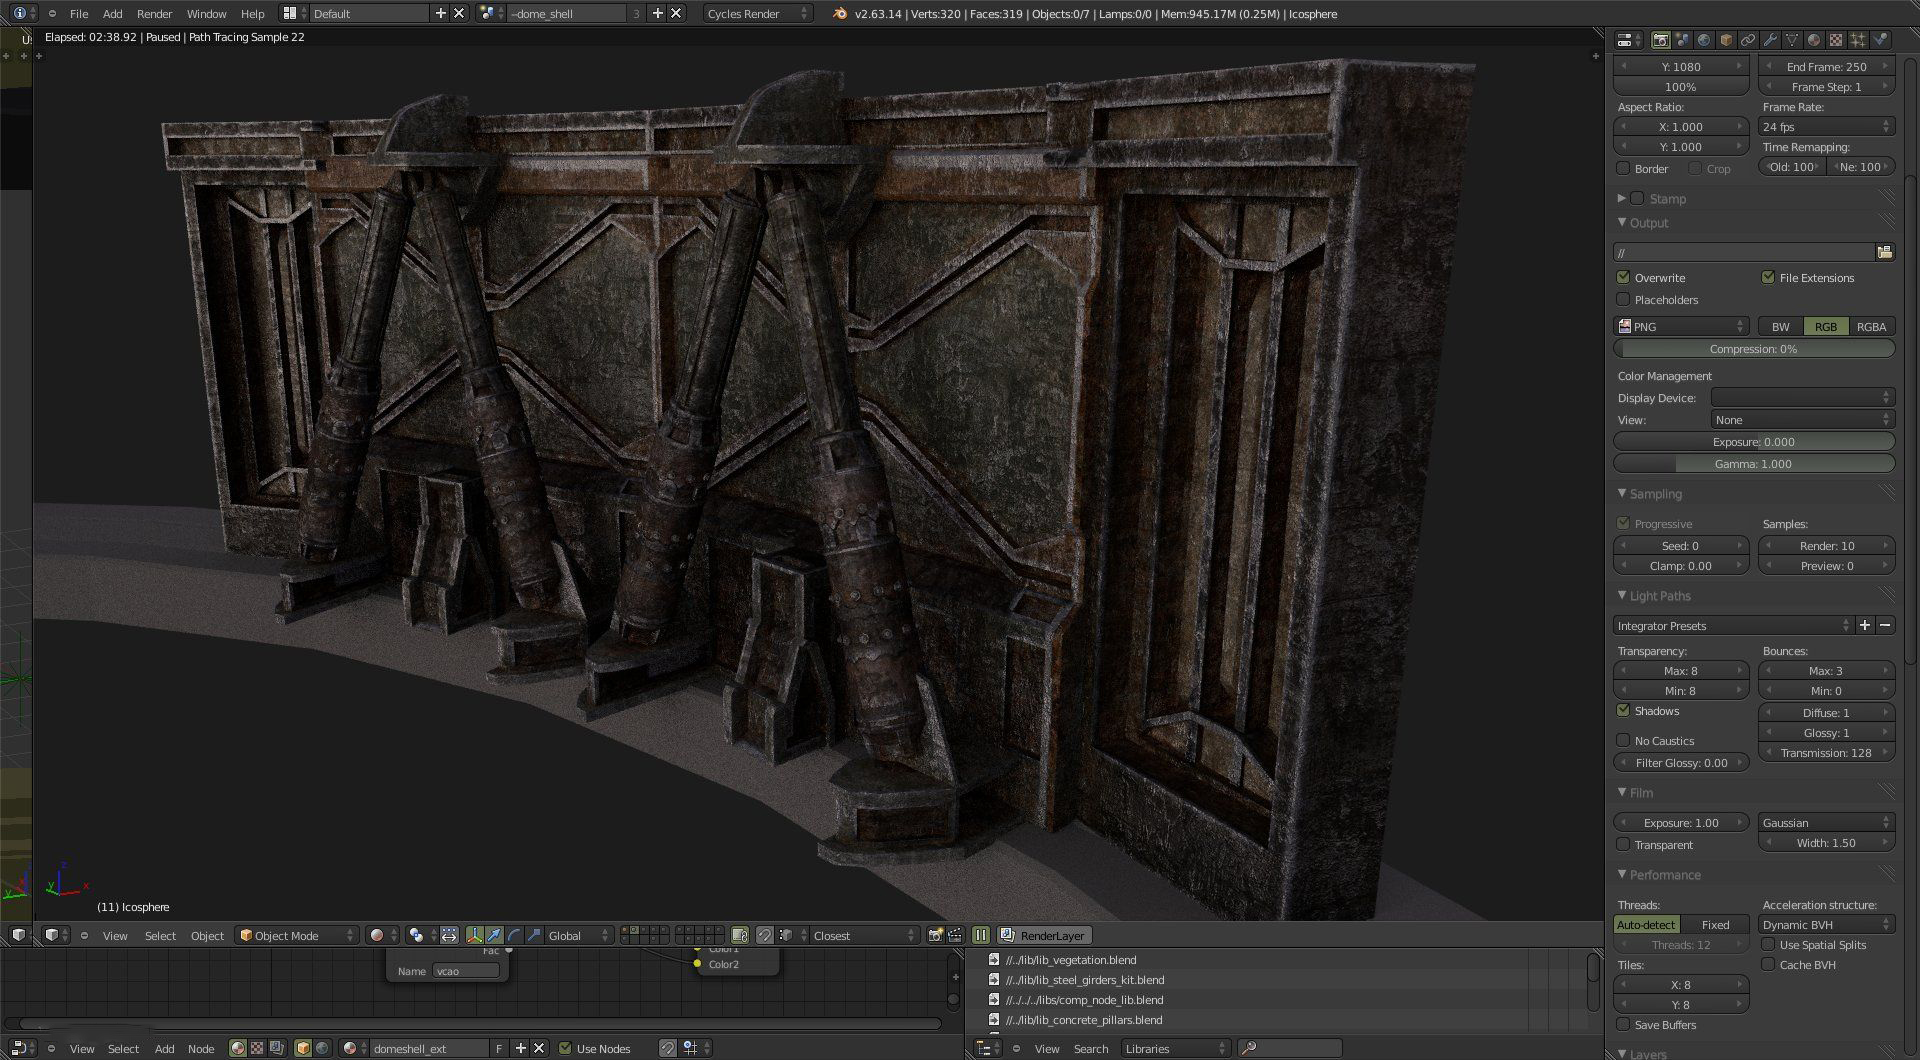
Task: Disable the Overwrite checkbox
Action: point(1623,278)
